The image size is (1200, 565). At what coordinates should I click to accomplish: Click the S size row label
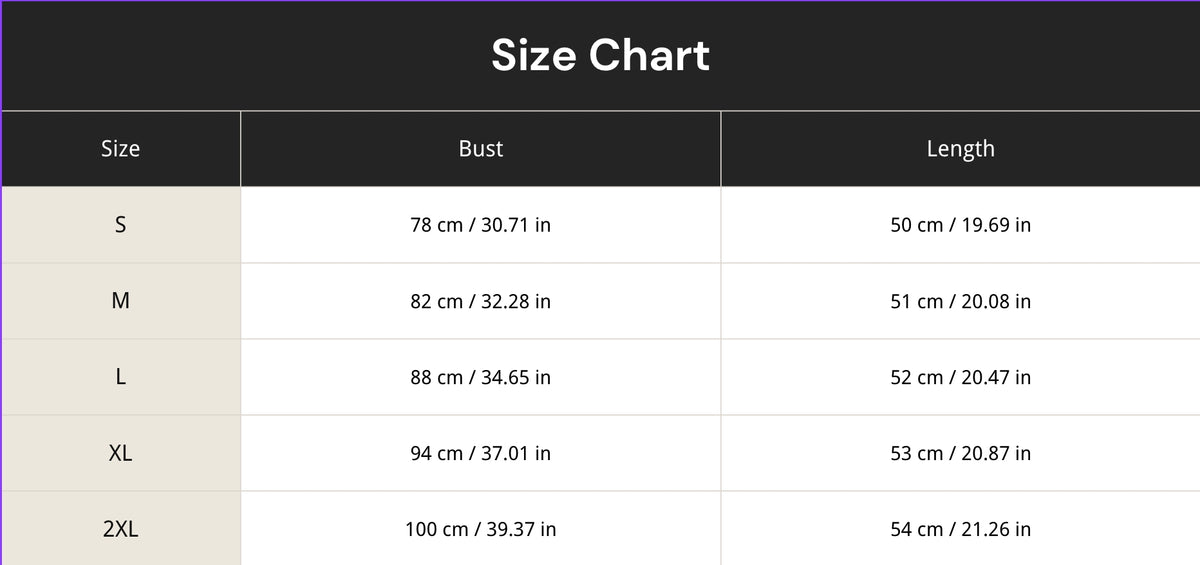click(120, 225)
